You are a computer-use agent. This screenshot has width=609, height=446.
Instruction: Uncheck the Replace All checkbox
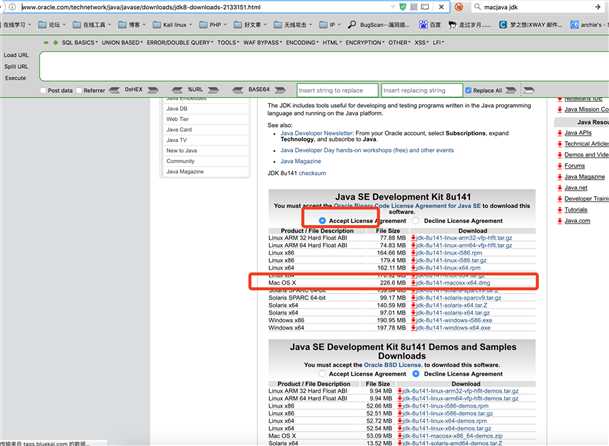click(468, 91)
